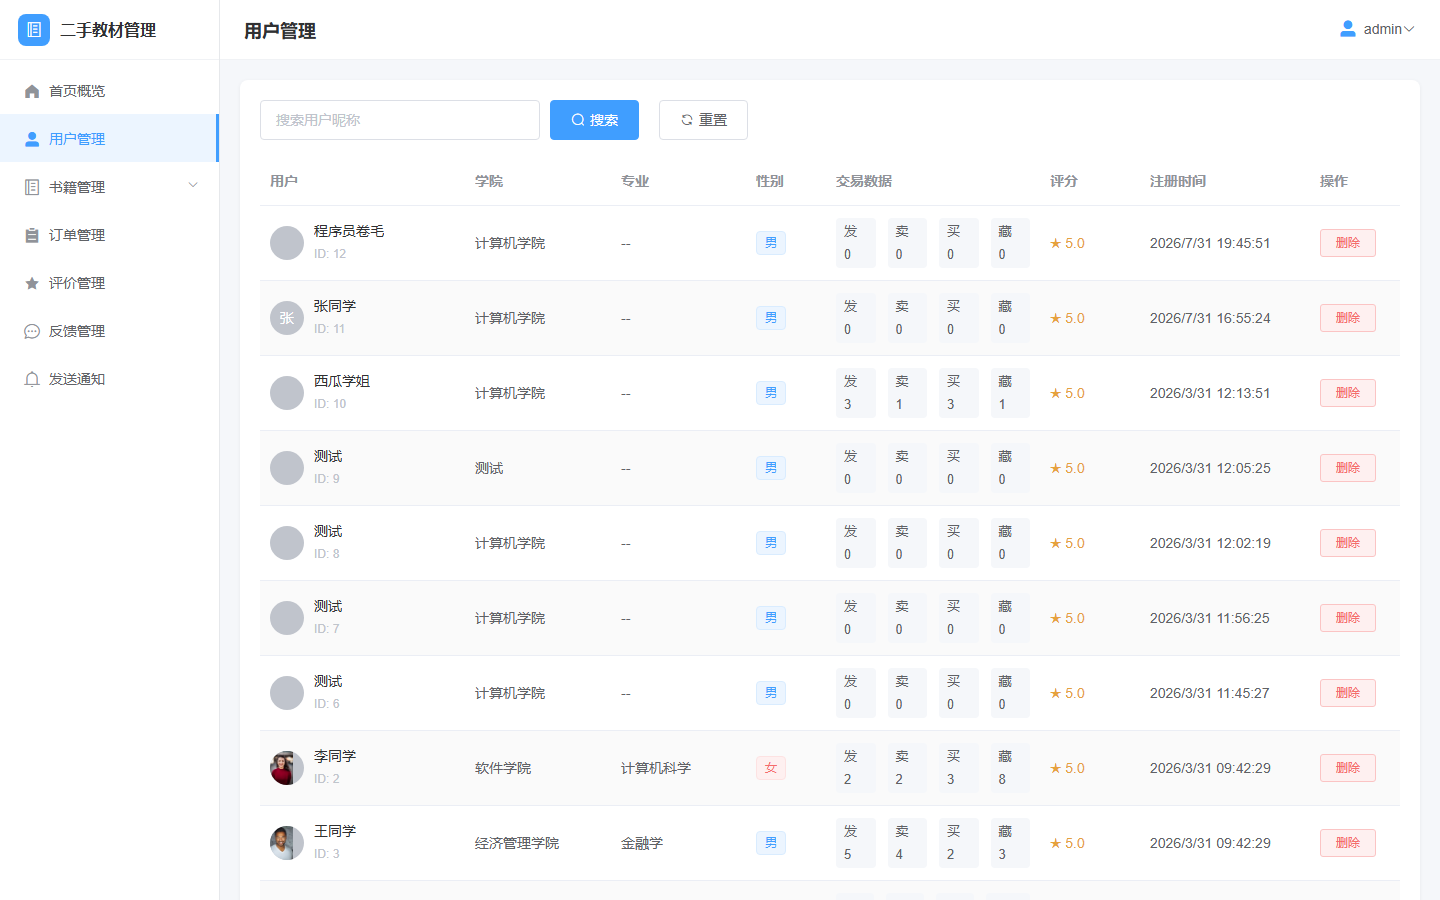Click the clipboard icon beside 订单管理
1440x900 pixels.
click(32, 235)
